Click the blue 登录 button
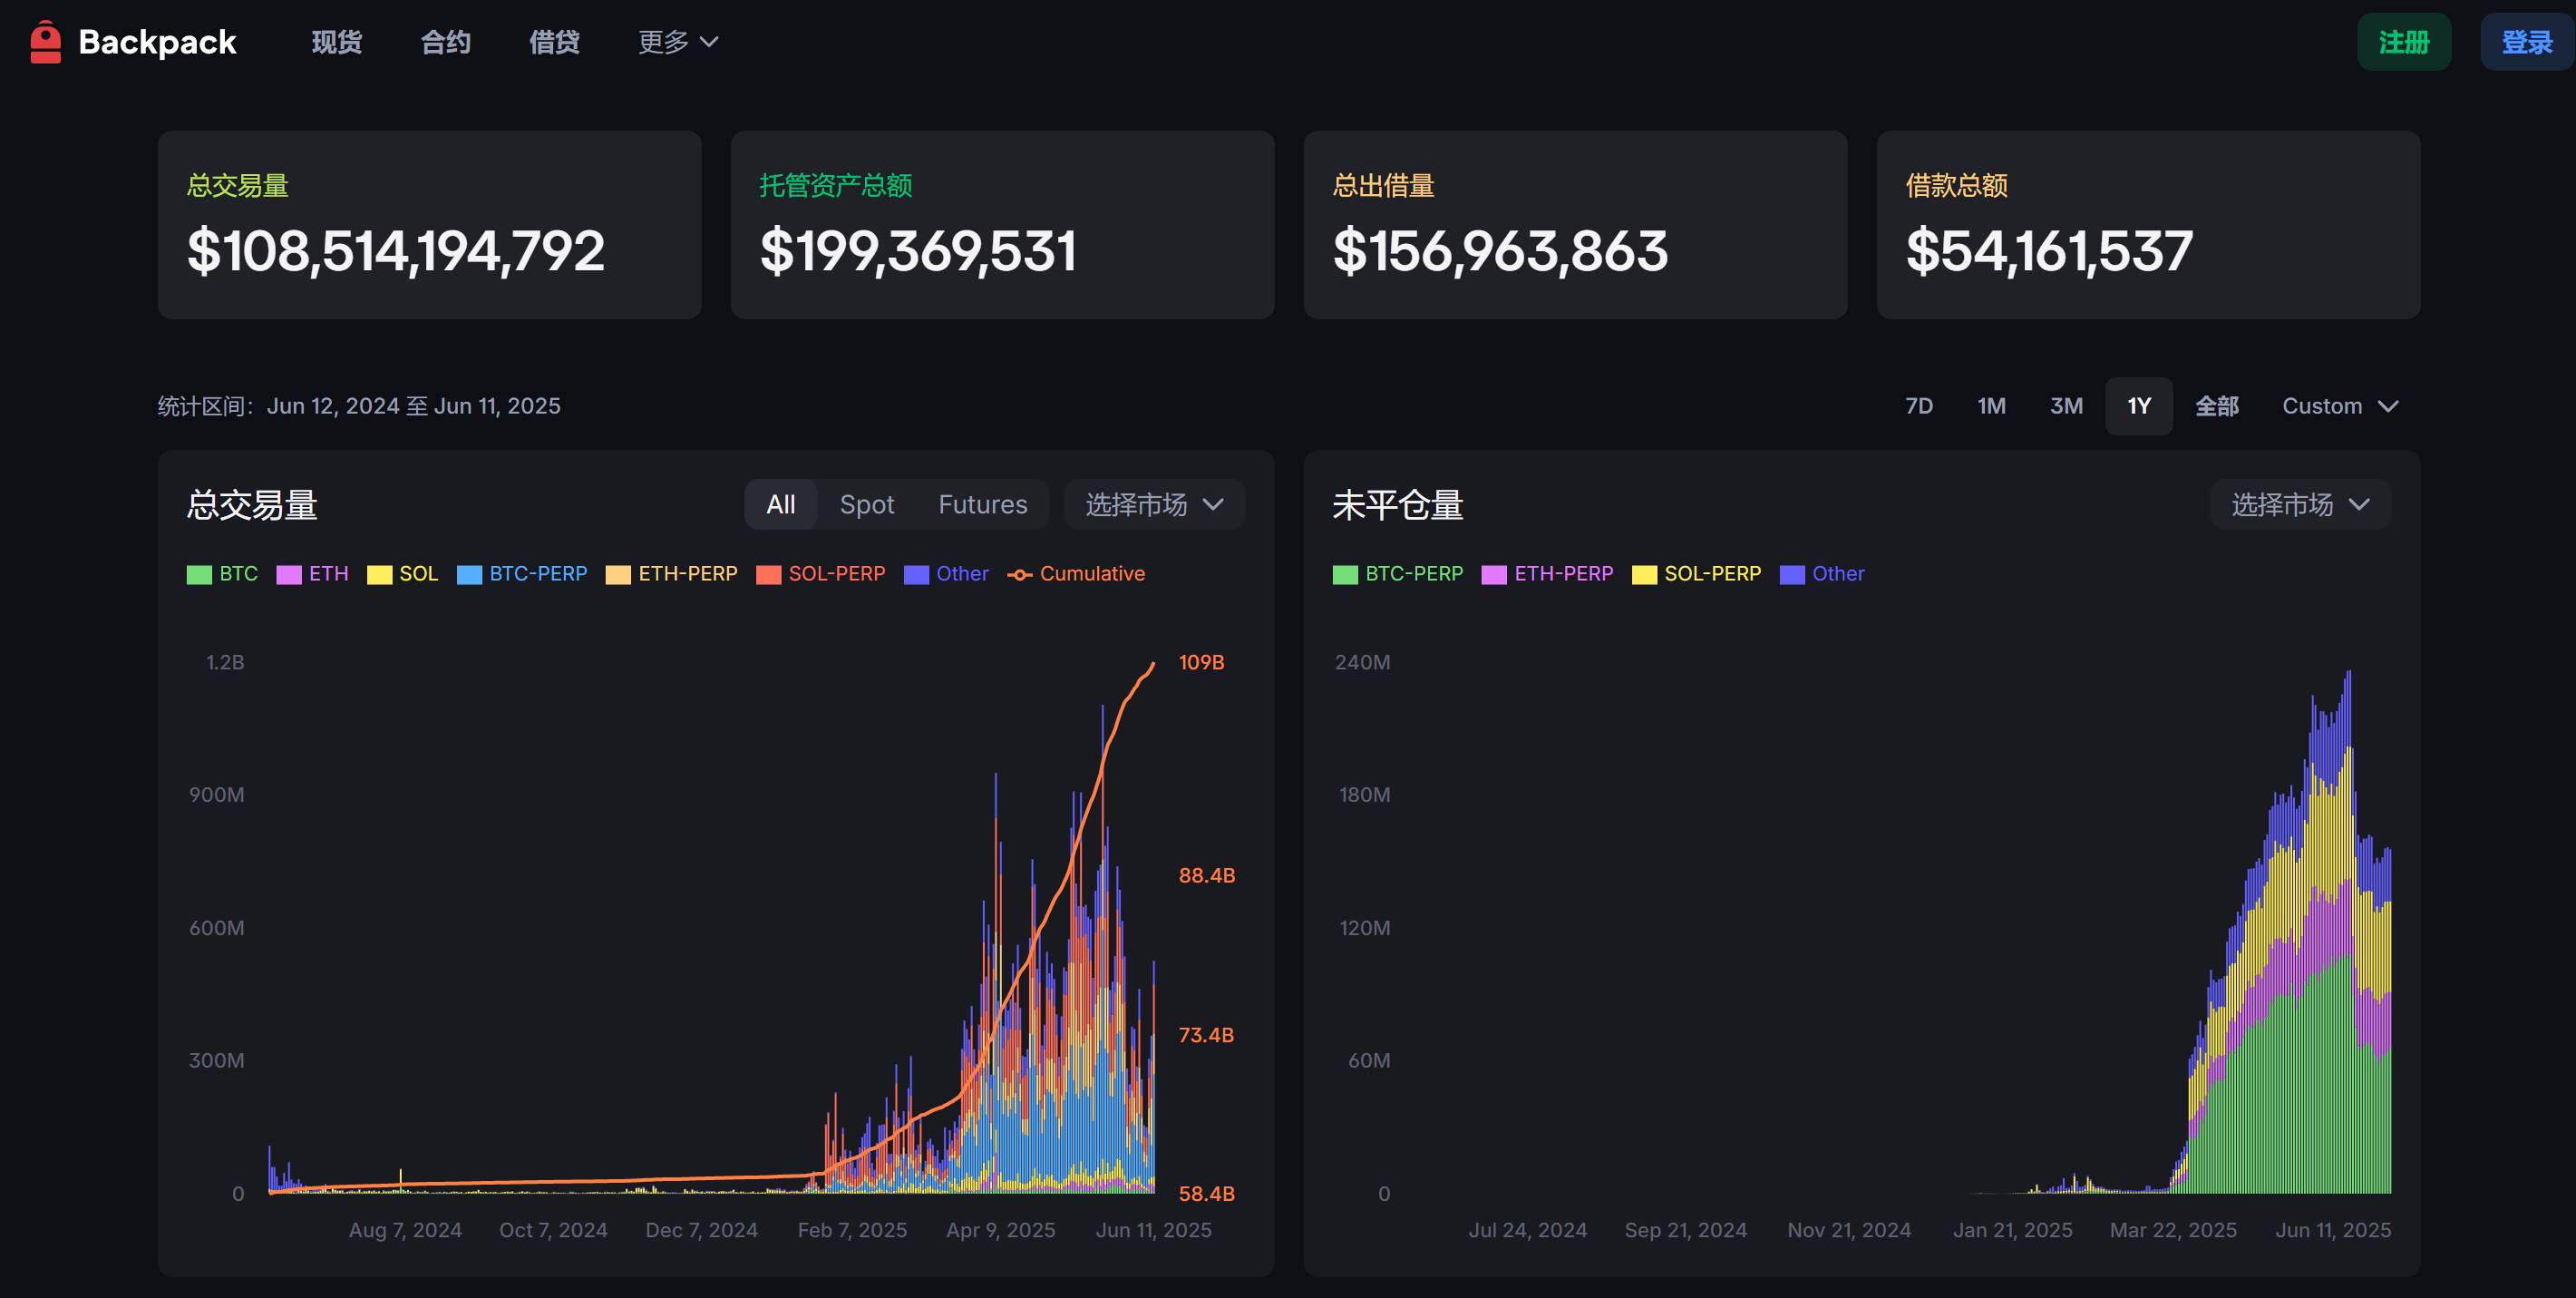Viewport: 2576px width, 1298px height. (2526, 42)
